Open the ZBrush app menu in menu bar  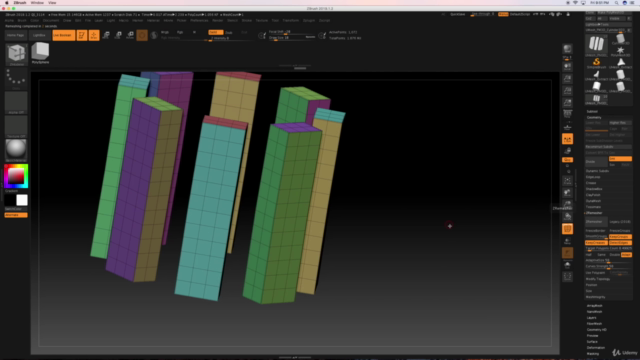20,3
